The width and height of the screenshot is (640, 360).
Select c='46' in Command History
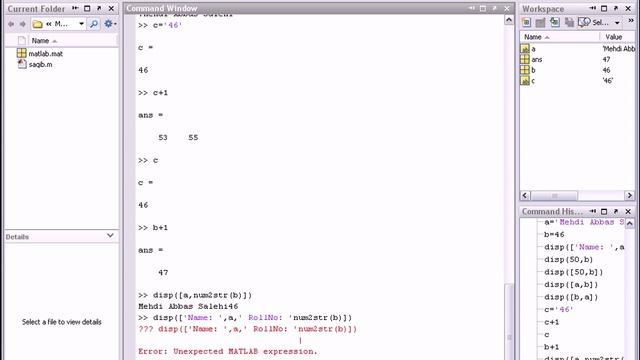click(x=558, y=310)
